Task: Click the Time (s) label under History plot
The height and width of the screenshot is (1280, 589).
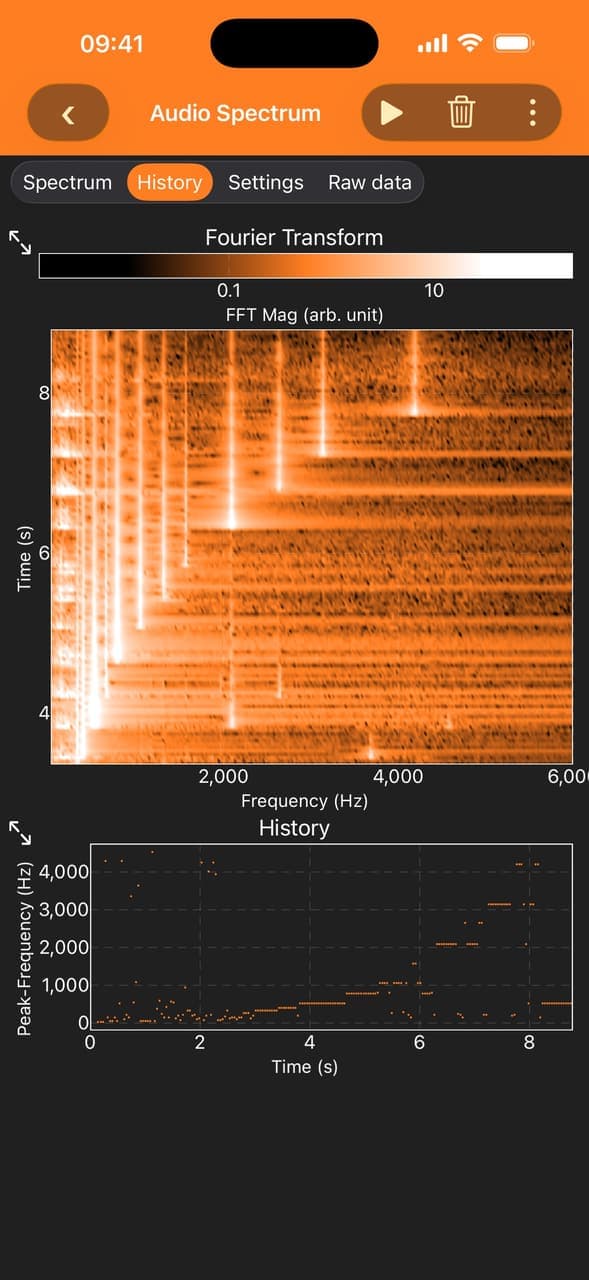Action: [305, 1067]
